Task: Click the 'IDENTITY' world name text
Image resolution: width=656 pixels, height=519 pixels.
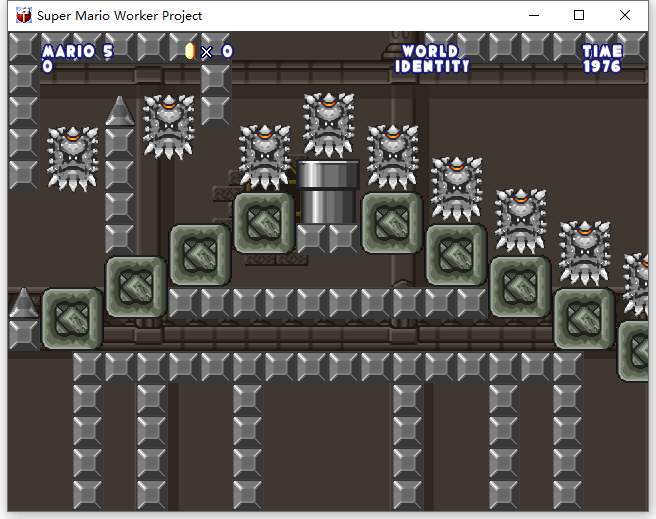Action: tap(432, 66)
